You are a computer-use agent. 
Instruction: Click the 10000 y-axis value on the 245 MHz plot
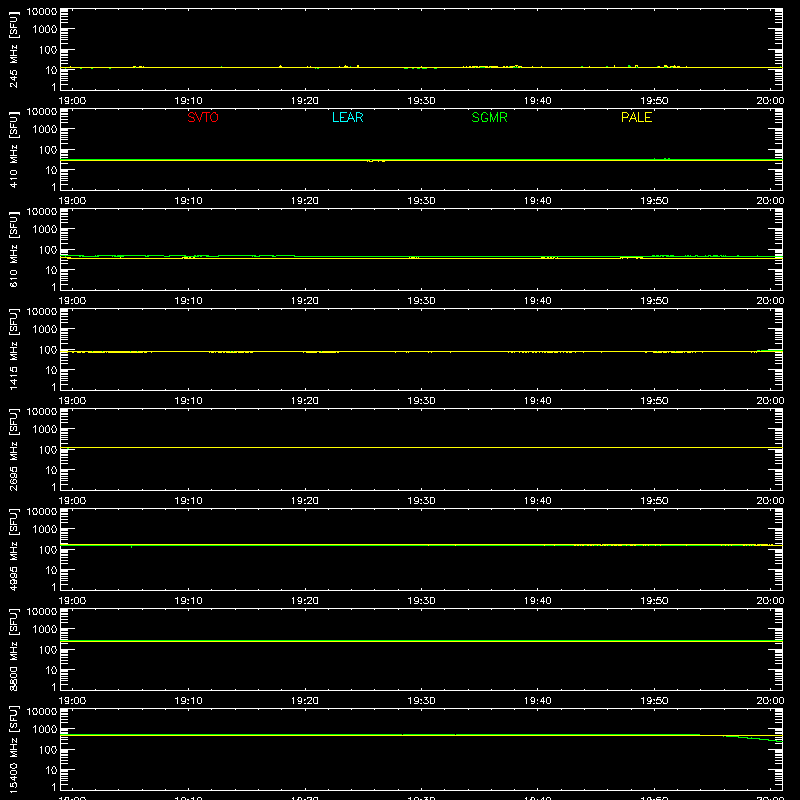tap(42, 12)
